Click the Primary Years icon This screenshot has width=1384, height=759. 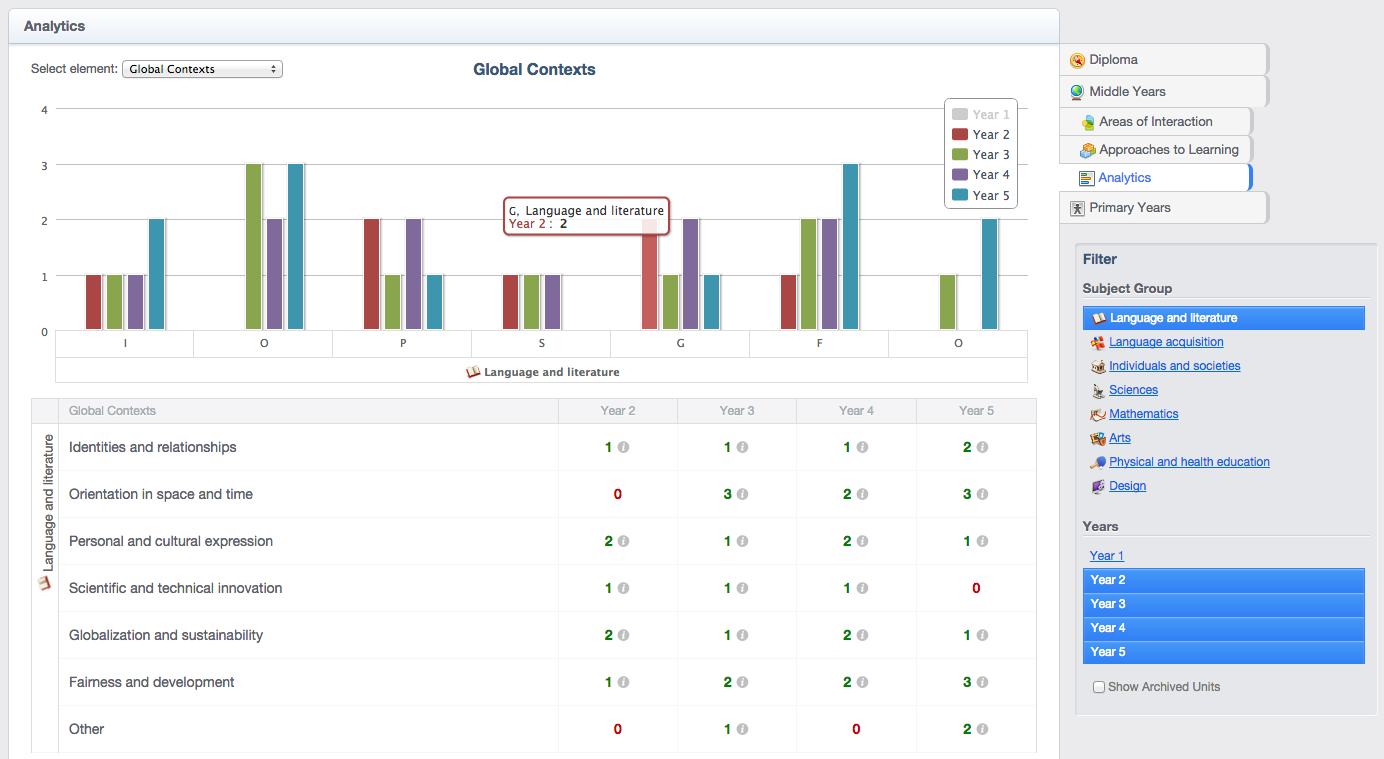coord(1077,208)
